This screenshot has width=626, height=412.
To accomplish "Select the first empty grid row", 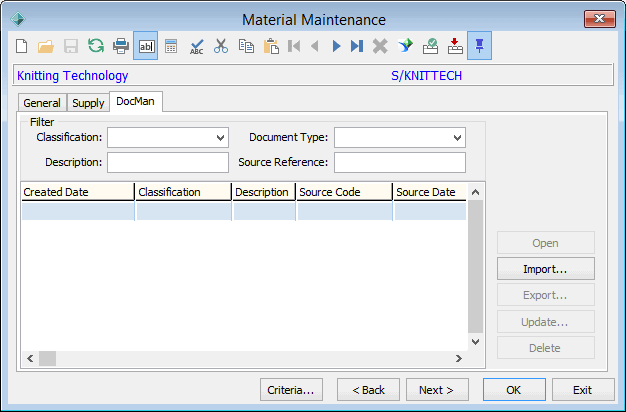I will click(244, 211).
